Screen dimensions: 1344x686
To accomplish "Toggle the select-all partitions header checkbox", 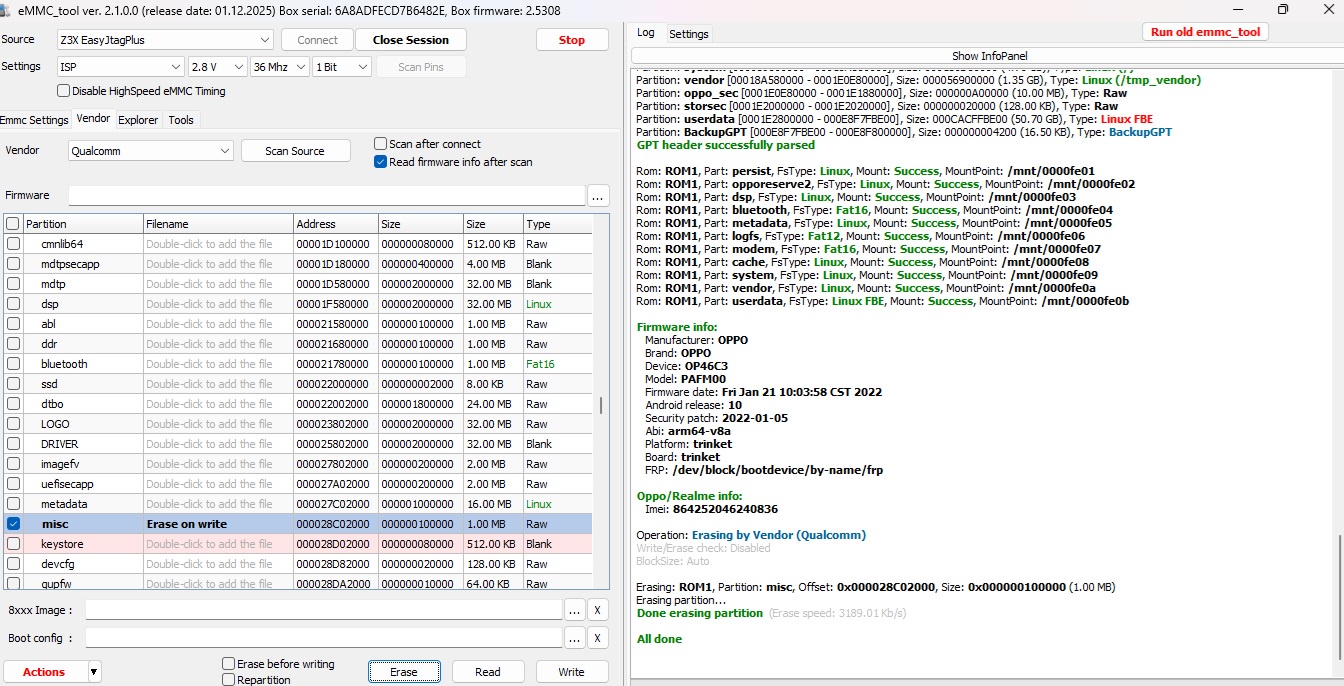I will [13, 224].
